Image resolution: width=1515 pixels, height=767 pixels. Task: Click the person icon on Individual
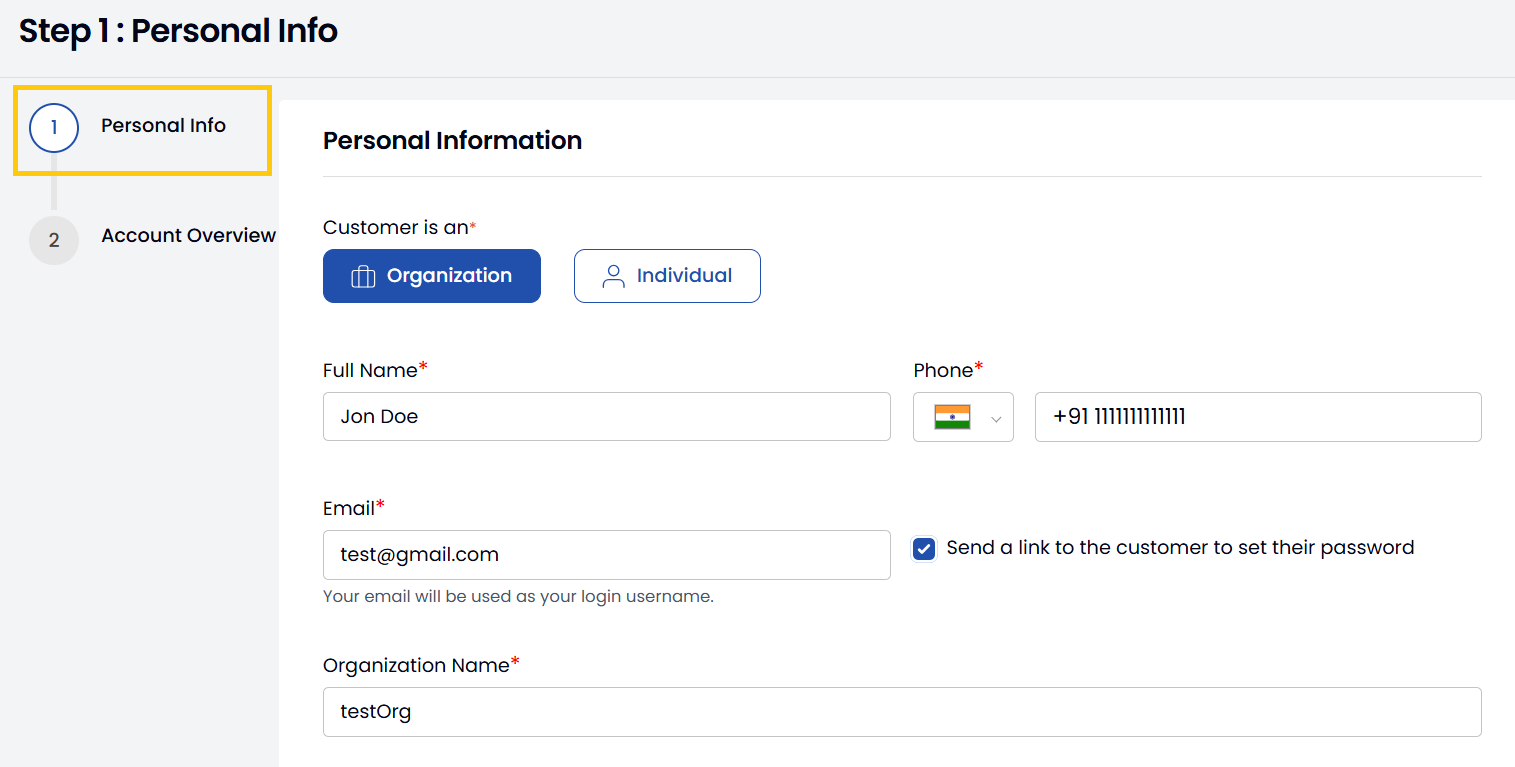(613, 276)
